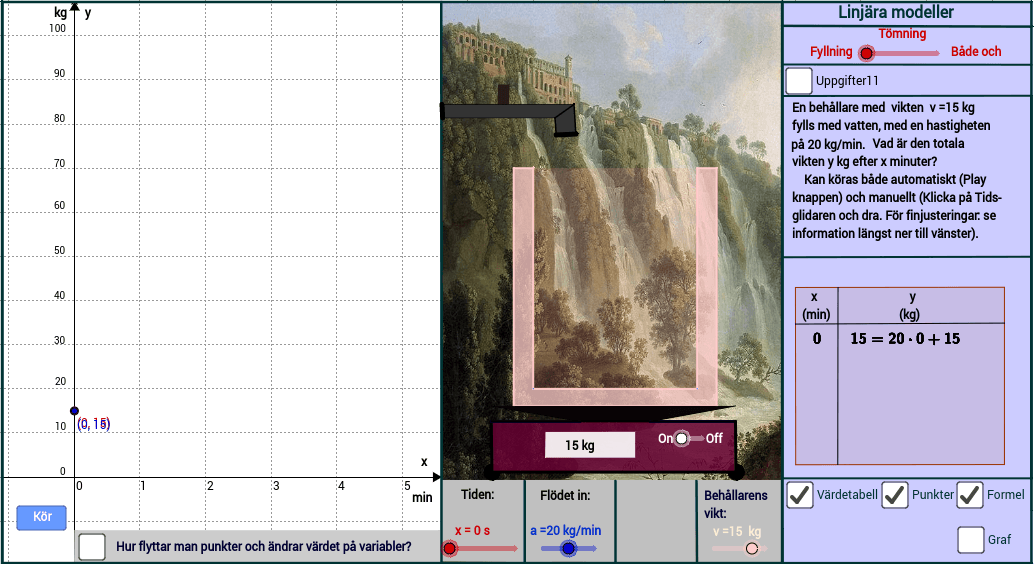Click the Behållarens vikt label

point(735,504)
